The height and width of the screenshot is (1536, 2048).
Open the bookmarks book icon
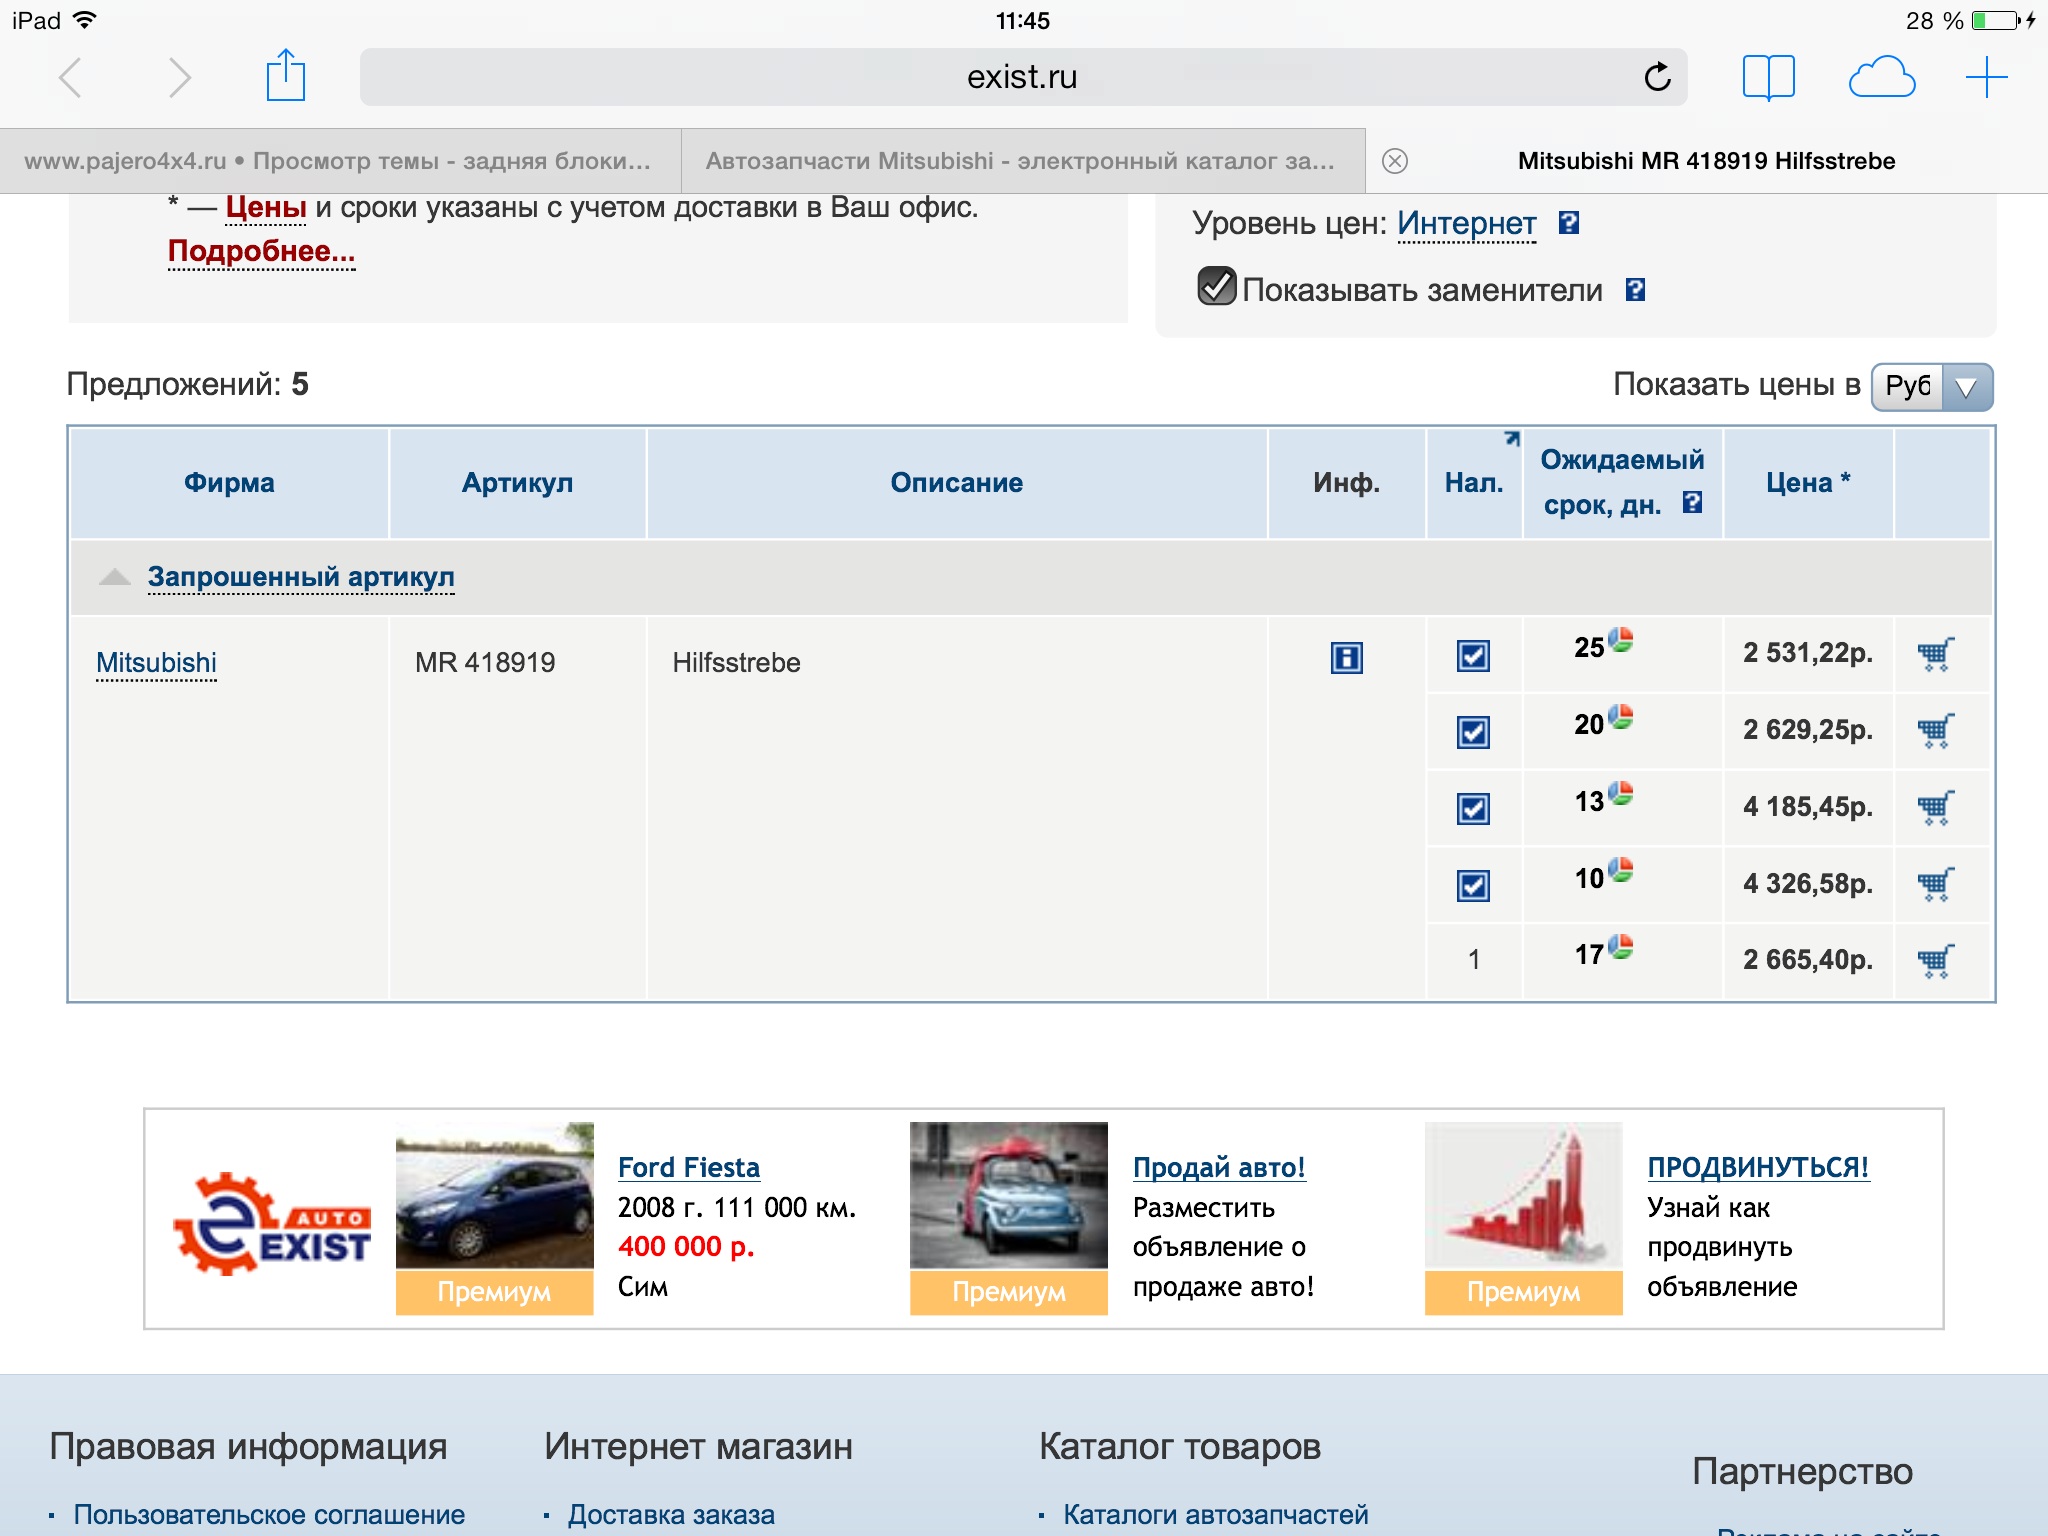click(x=1768, y=77)
